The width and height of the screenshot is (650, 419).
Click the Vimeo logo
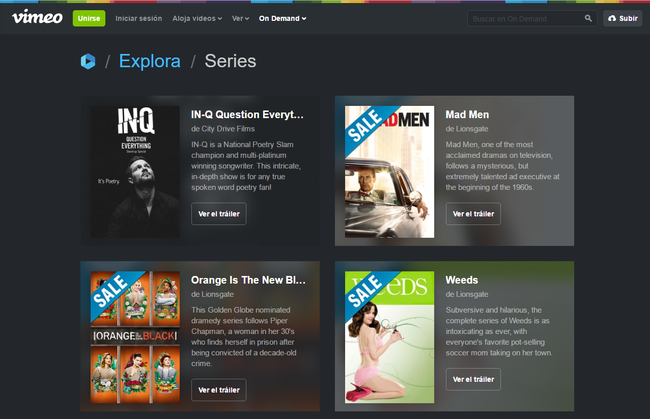tap(36, 18)
